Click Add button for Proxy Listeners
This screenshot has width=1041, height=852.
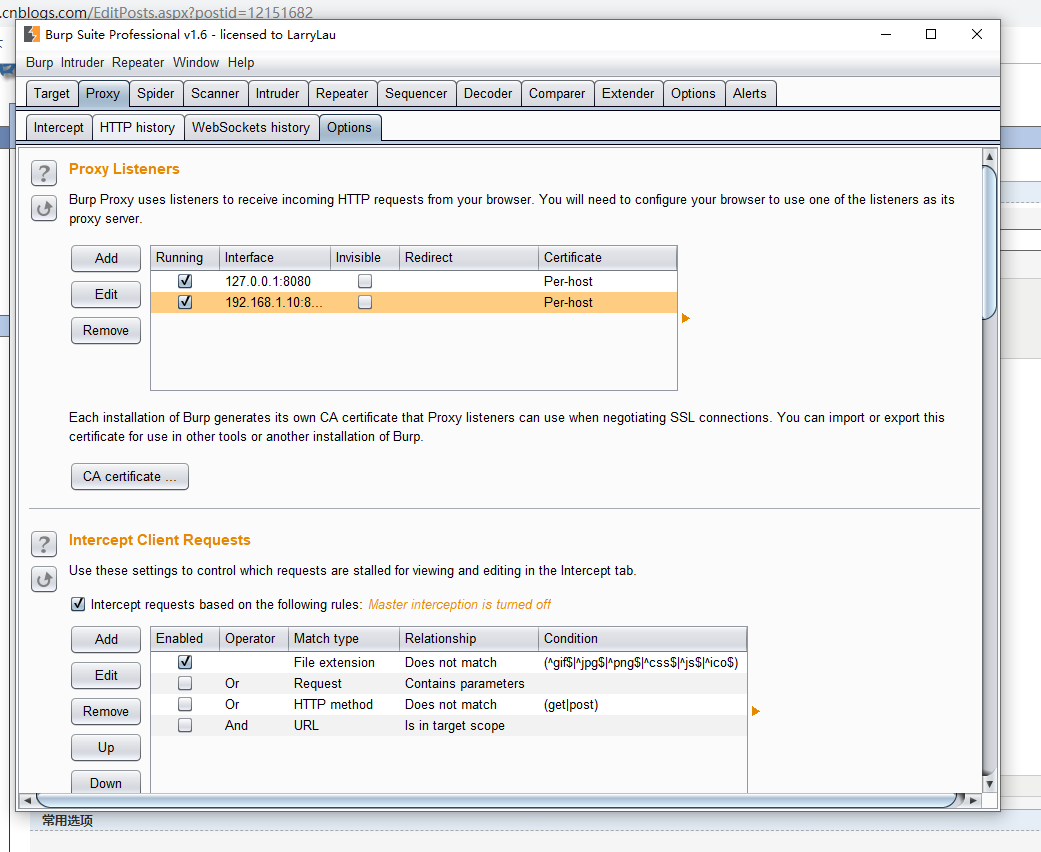(x=106, y=258)
